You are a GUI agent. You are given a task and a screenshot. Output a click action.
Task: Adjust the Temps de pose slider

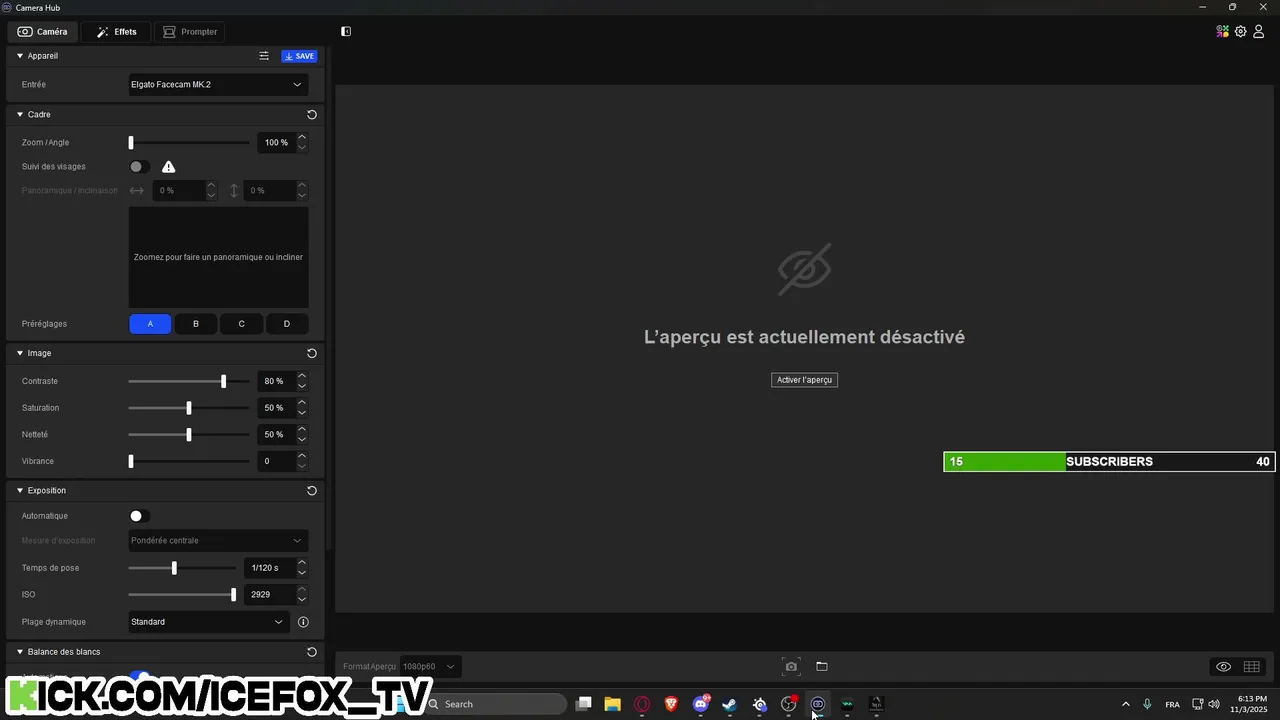point(182,568)
